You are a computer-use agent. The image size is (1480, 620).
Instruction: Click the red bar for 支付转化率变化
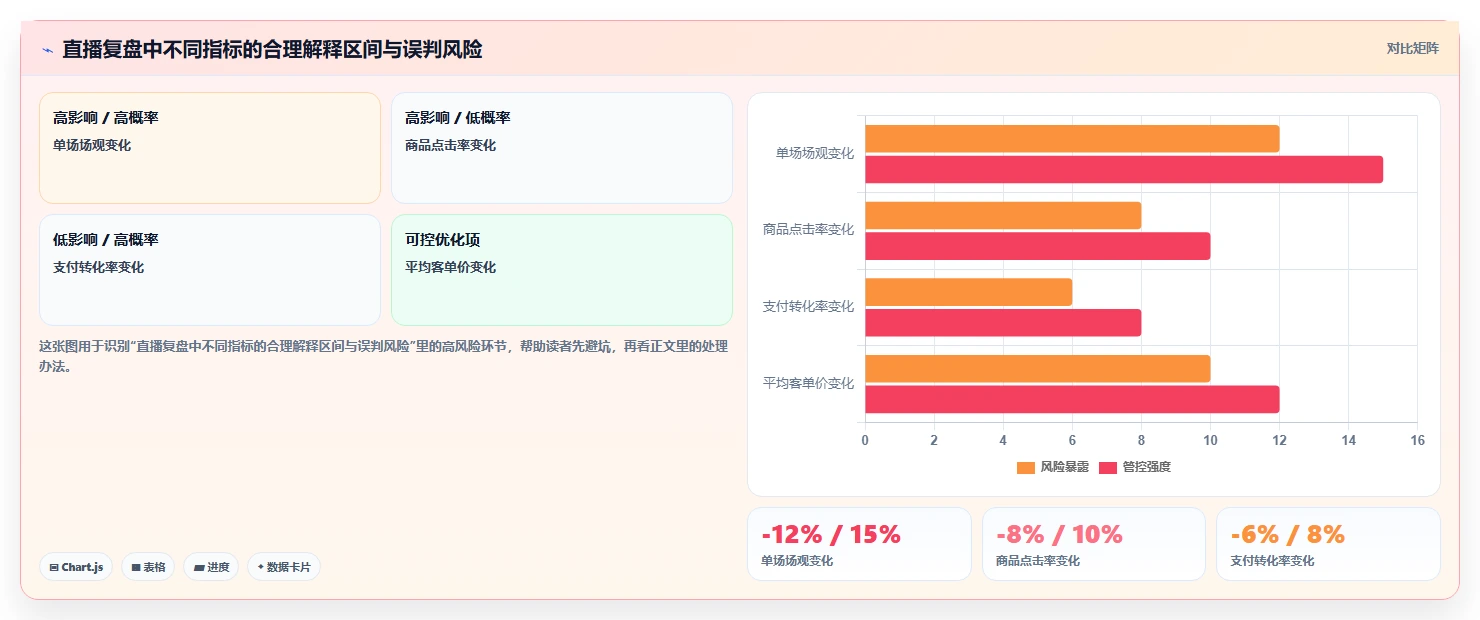1003,323
